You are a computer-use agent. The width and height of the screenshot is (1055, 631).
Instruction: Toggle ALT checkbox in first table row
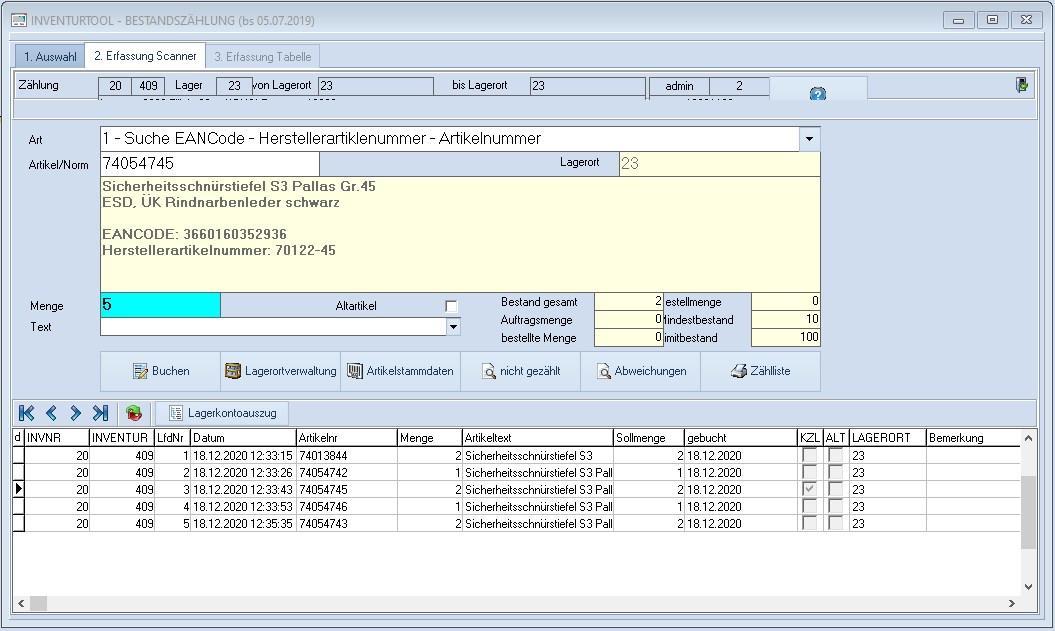(836, 455)
